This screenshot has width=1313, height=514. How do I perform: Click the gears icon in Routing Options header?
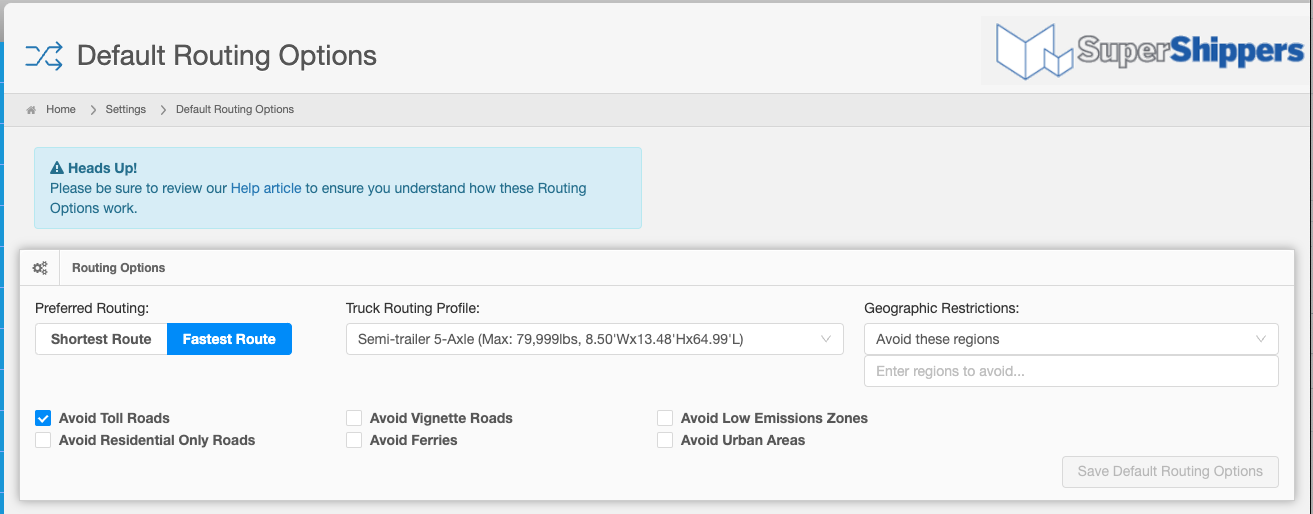(x=40, y=268)
